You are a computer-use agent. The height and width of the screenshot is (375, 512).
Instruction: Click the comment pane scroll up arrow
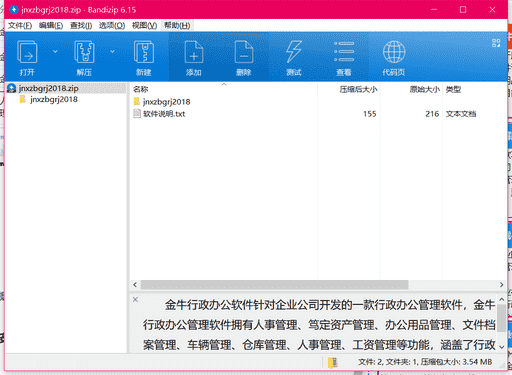(501, 299)
